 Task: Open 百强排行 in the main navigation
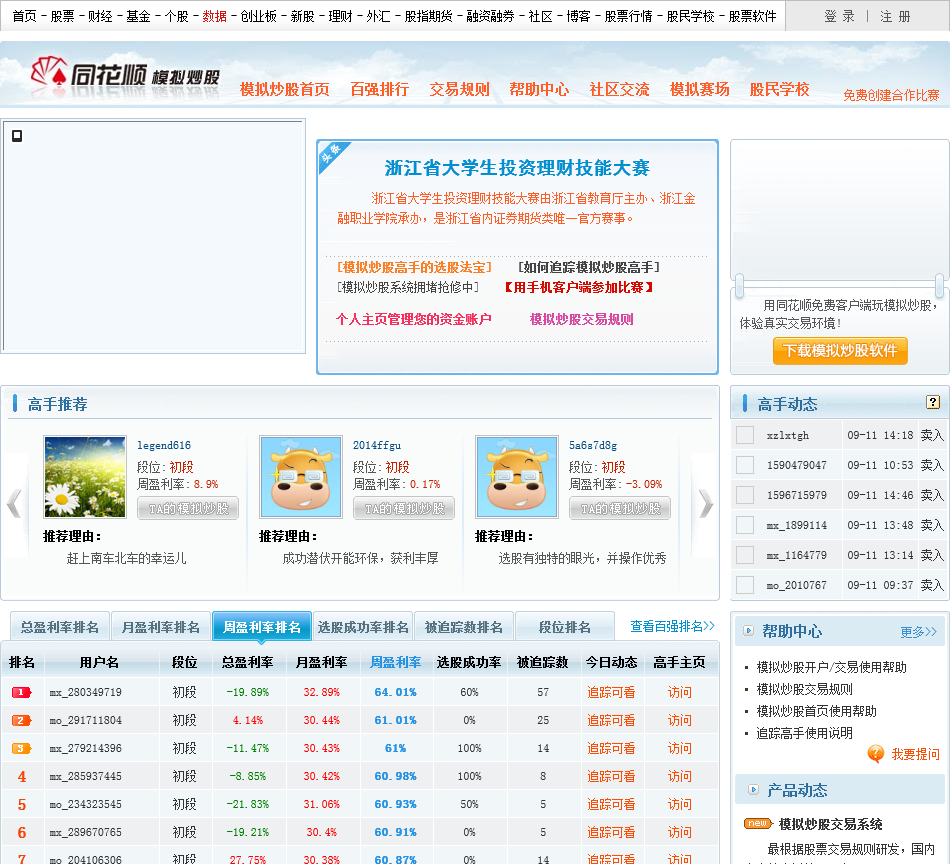pyautogui.click(x=379, y=89)
